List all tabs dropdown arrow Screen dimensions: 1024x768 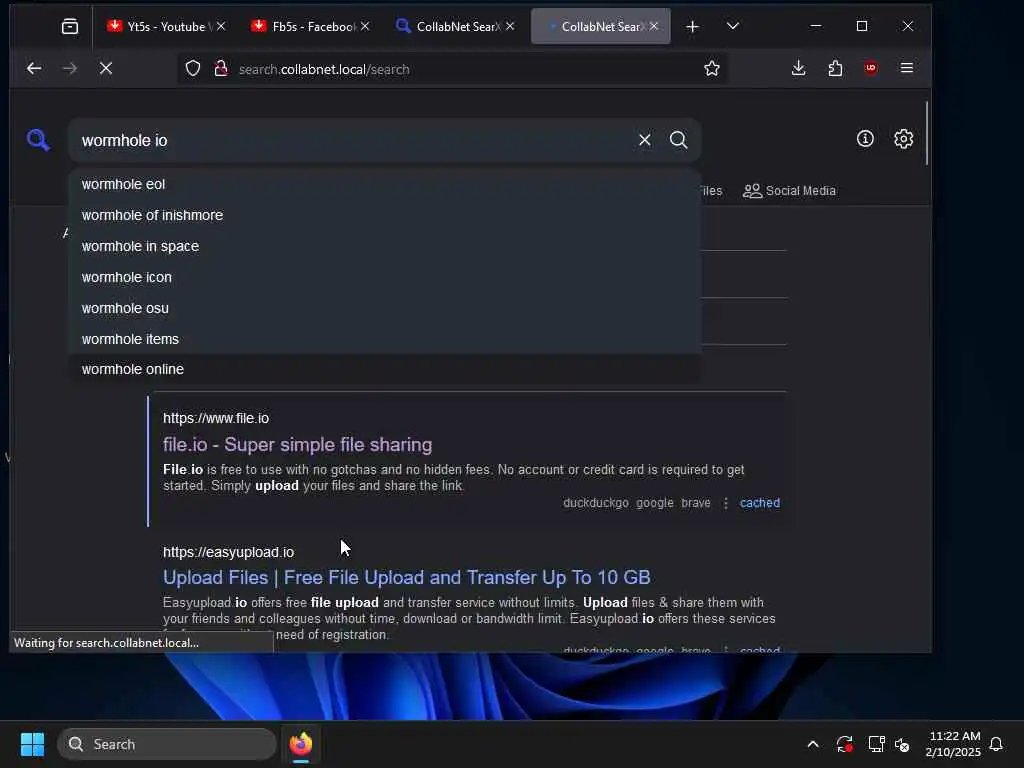pyautogui.click(x=733, y=26)
